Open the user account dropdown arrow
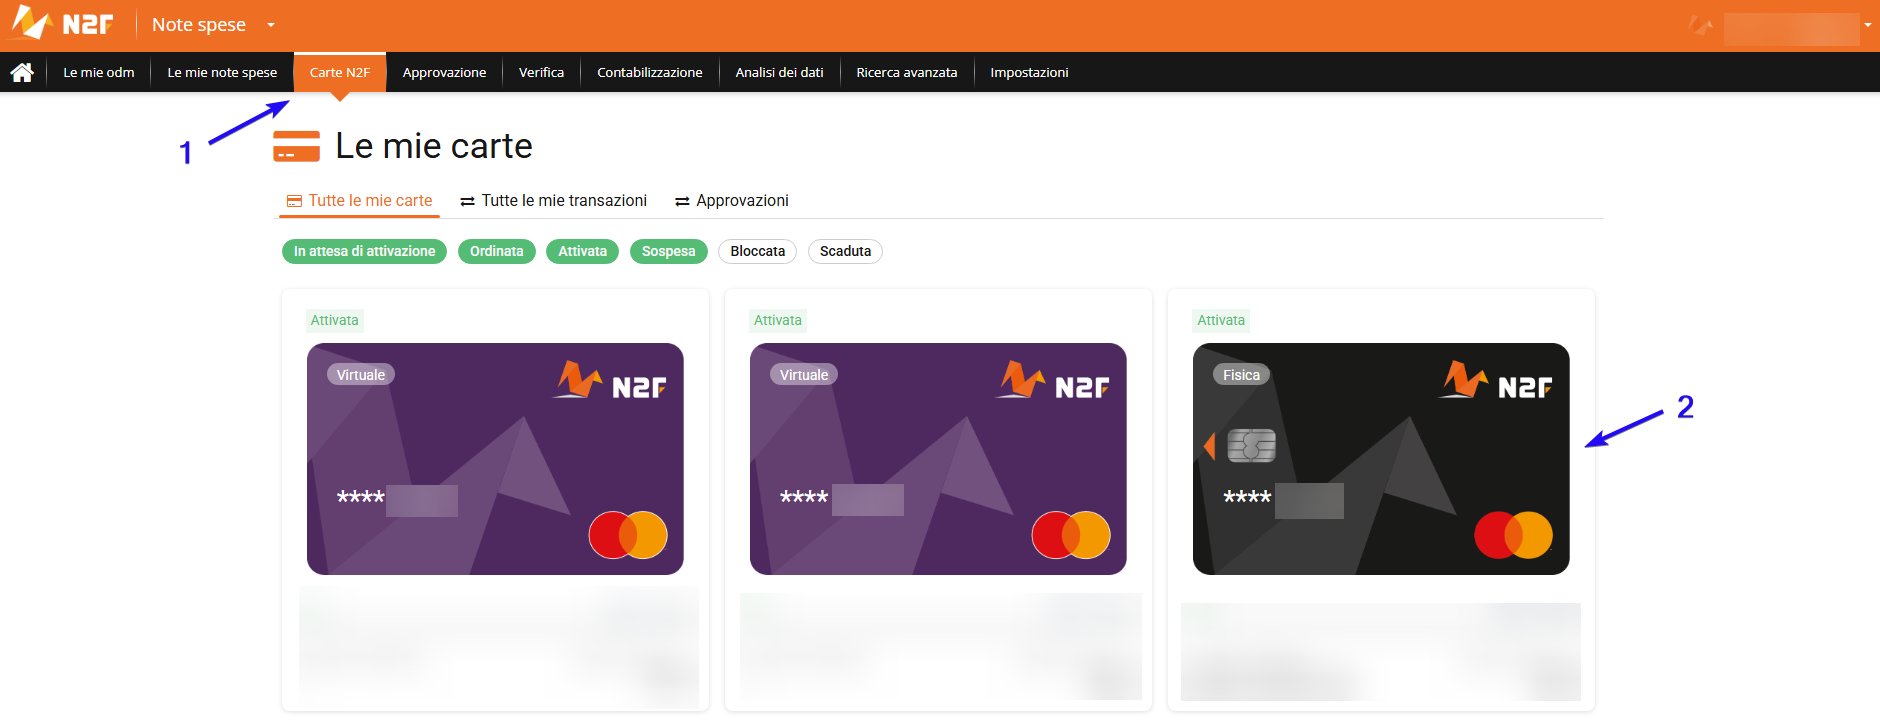1880x728 pixels. point(1868,25)
